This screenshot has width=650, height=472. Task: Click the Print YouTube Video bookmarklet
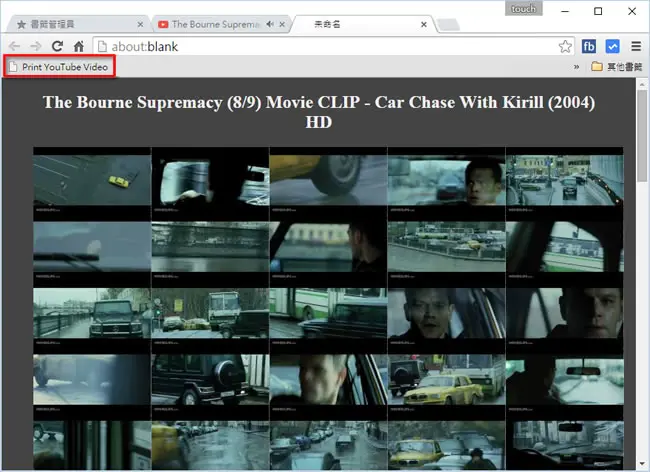[x=59, y=67]
